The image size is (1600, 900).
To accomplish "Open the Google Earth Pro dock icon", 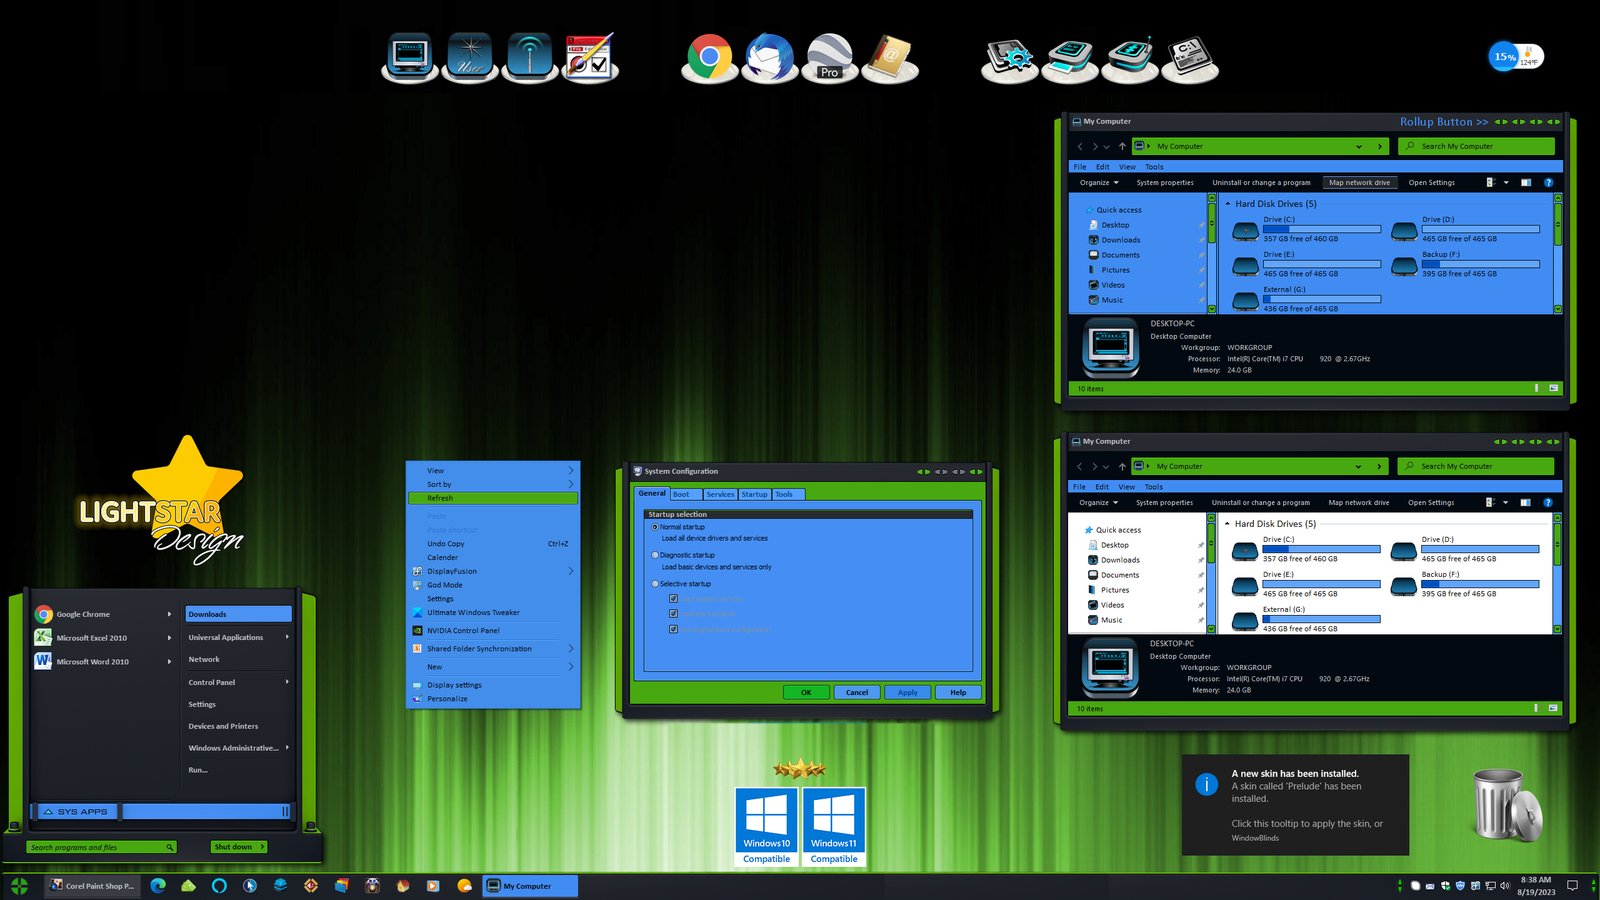I will (829, 57).
